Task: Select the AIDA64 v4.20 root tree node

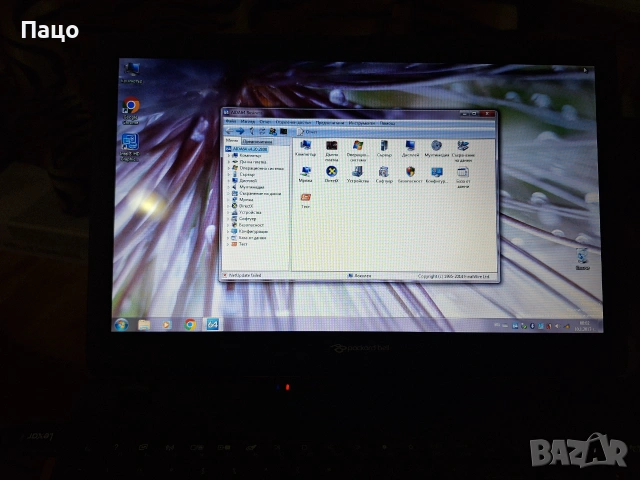Action: [x=247, y=149]
